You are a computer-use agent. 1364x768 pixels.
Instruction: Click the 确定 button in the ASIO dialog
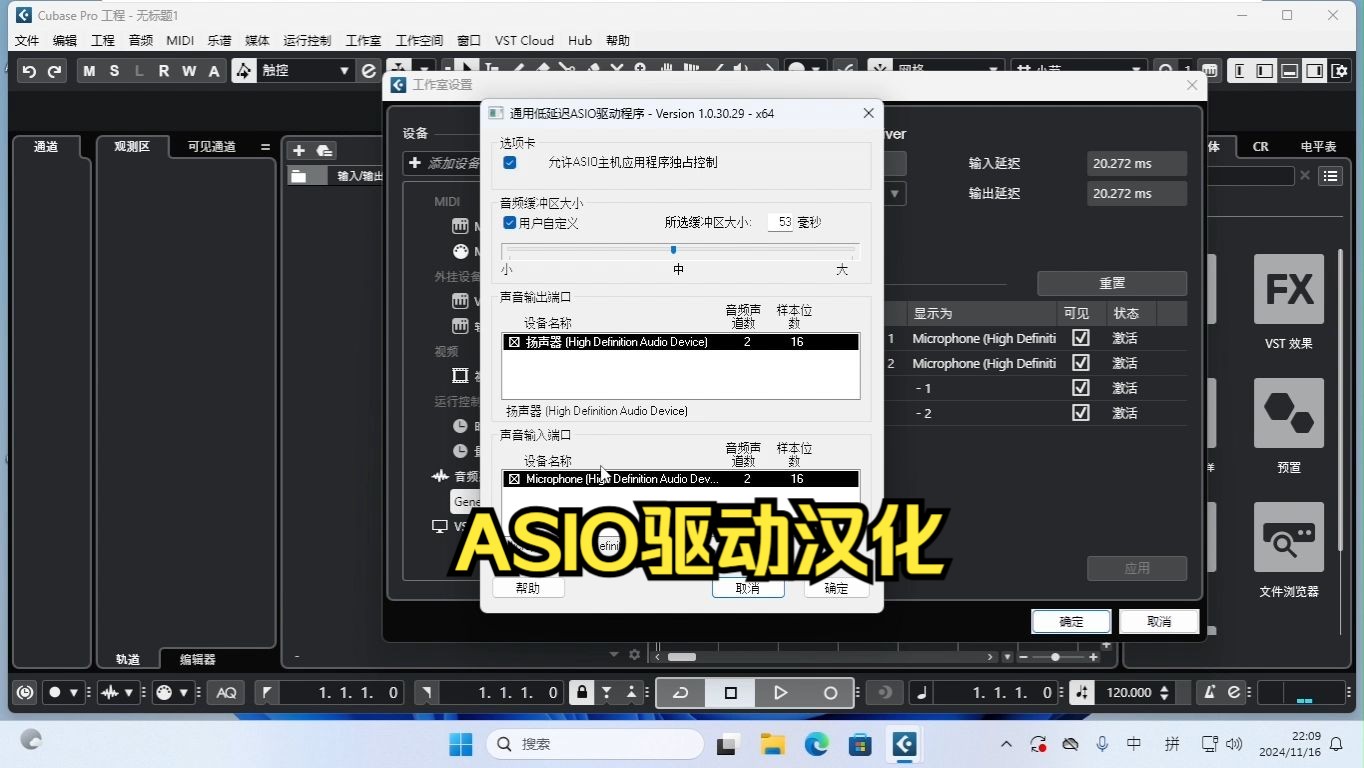point(836,588)
